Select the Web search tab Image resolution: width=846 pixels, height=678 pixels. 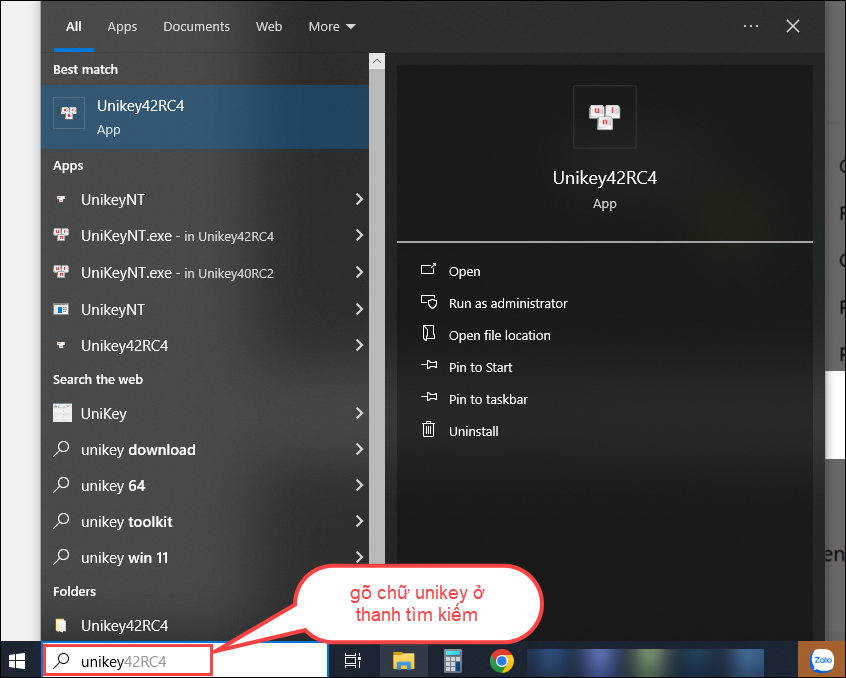pos(269,26)
